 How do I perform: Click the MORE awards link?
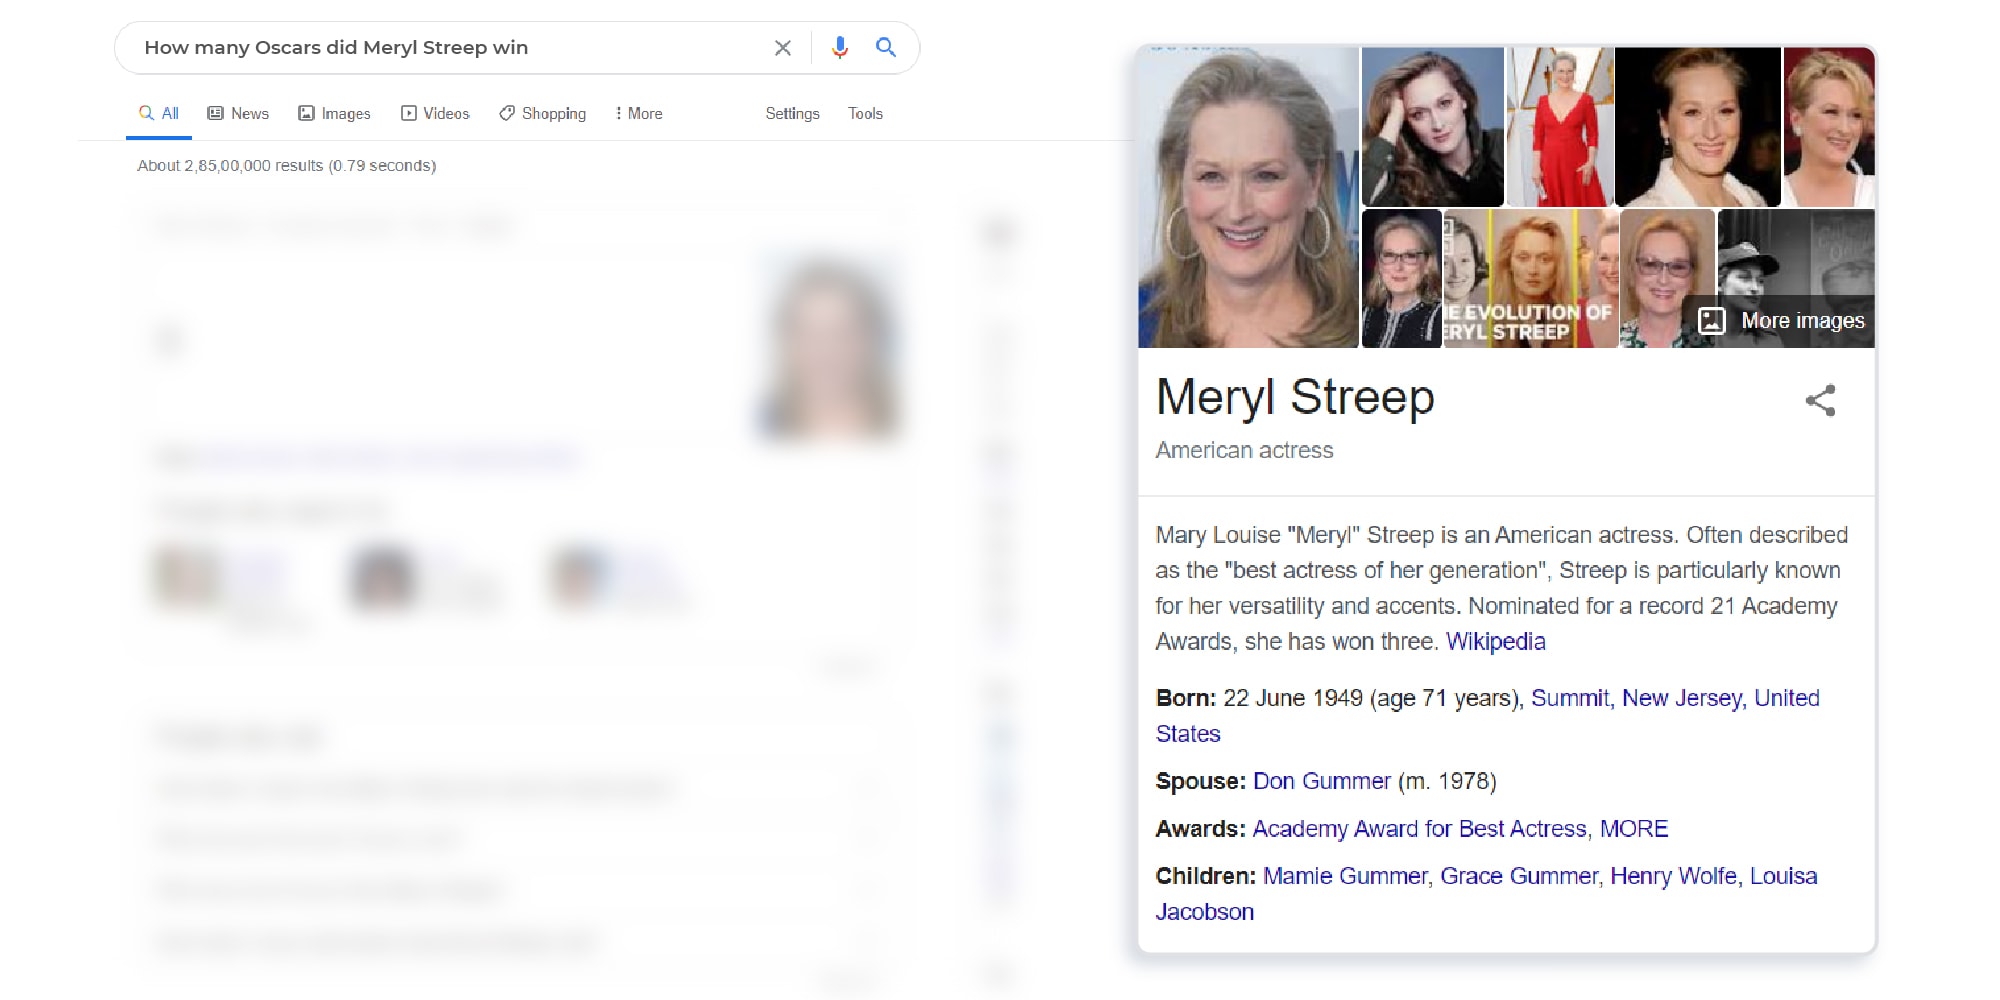1634,829
